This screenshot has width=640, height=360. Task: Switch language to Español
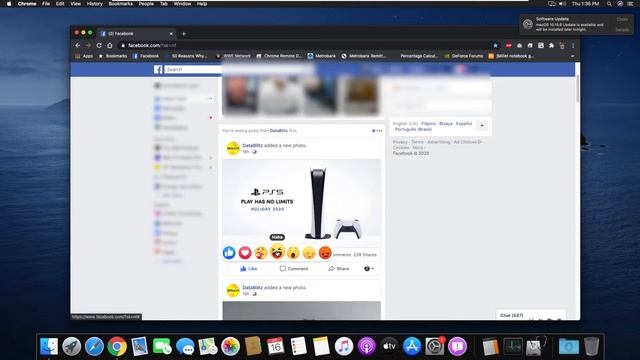pyautogui.click(x=464, y=124)
